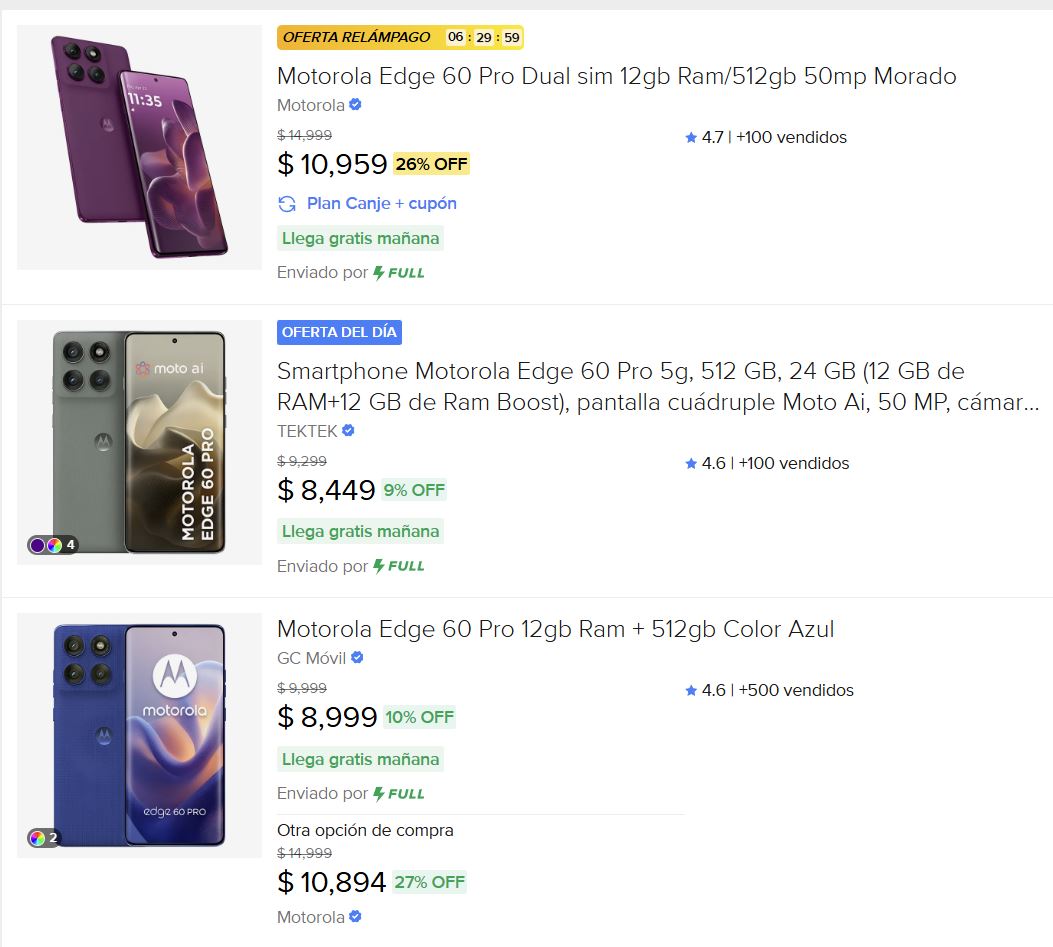
Task: Click the OFERTA DEL DÍA badge
Action: click(340, 332)
